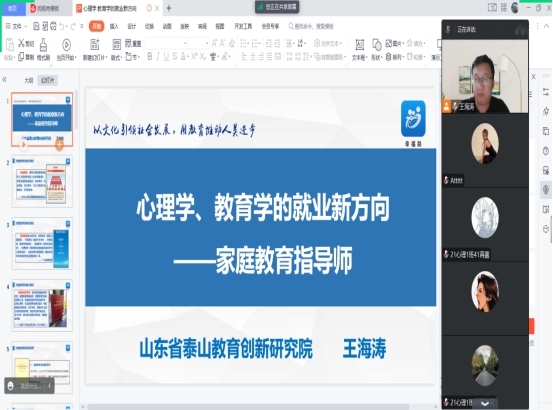Expand more participants chevron in meeting panel
This screenshot has width=553, height=410.
click(485, 403)
